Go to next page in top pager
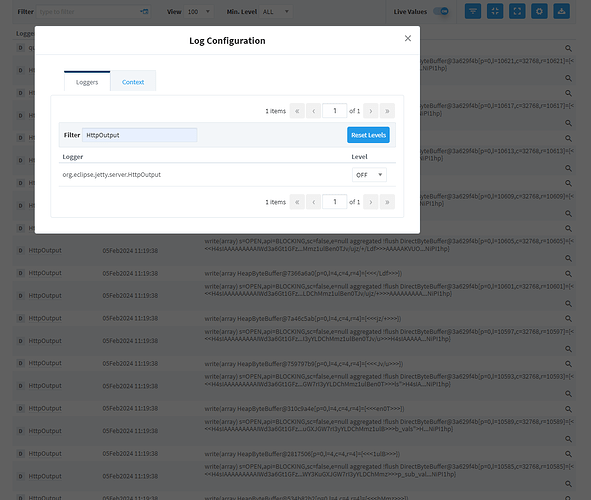This screenshot has width=591, height=500. click(x=371, y=111)
